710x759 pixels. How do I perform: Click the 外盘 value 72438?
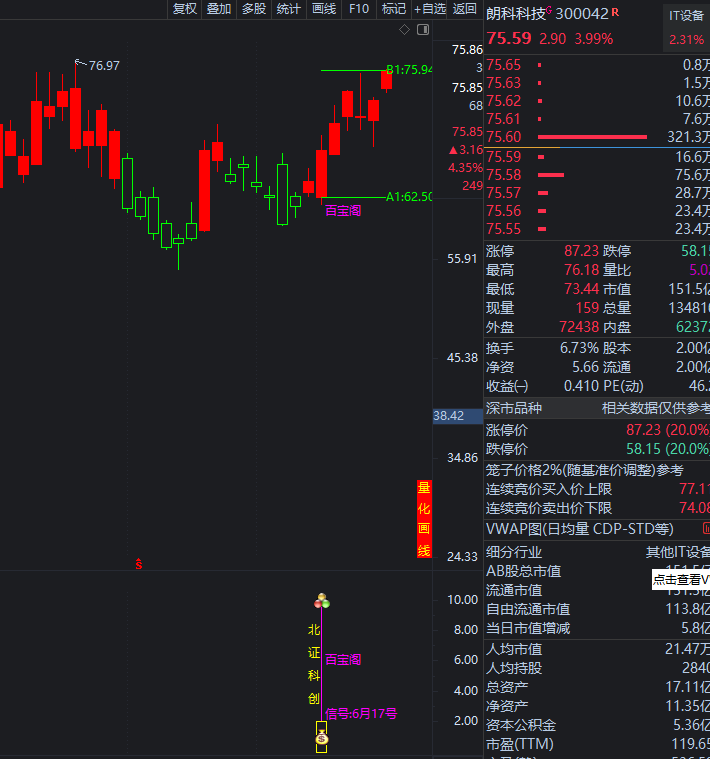[x=579, y=327]
